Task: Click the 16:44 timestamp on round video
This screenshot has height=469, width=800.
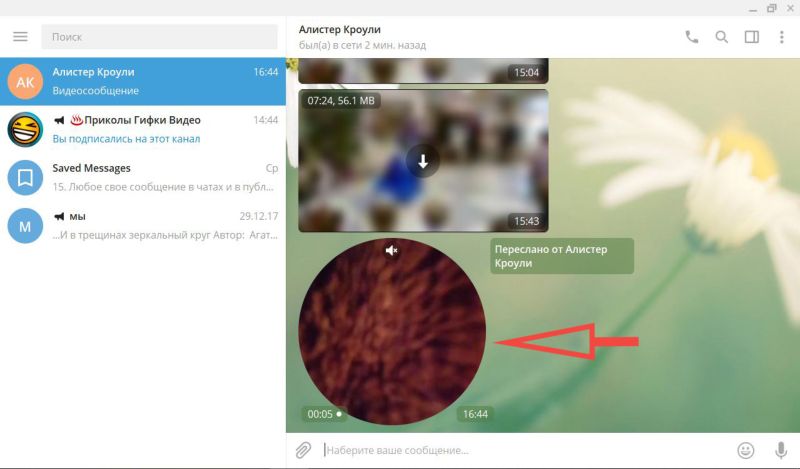Action: click(475, 414)
